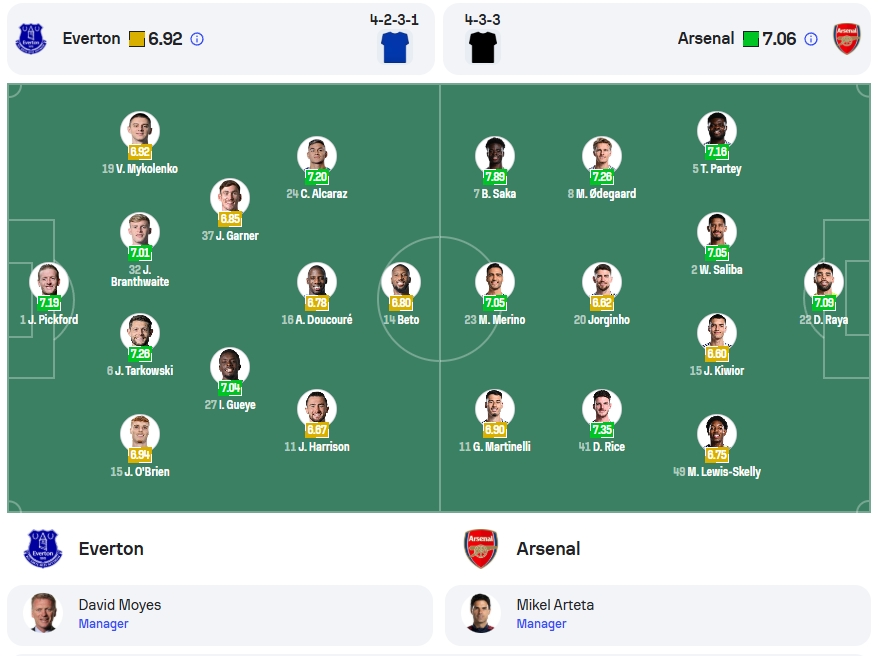
Task: Select D. Raya's goalkeeper avatar
Action: tap(824, 281)
